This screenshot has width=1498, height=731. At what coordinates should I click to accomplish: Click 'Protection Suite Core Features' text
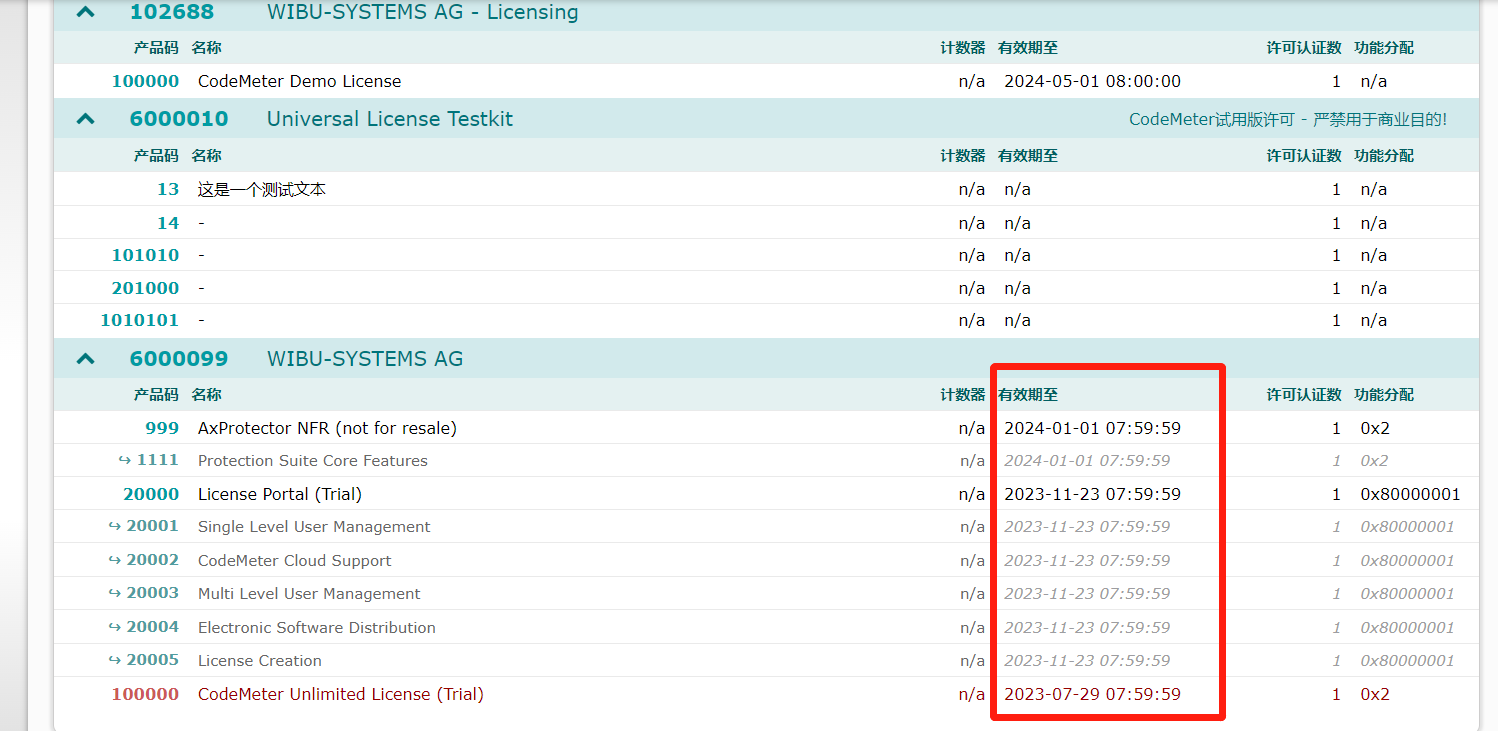[313, 461]
